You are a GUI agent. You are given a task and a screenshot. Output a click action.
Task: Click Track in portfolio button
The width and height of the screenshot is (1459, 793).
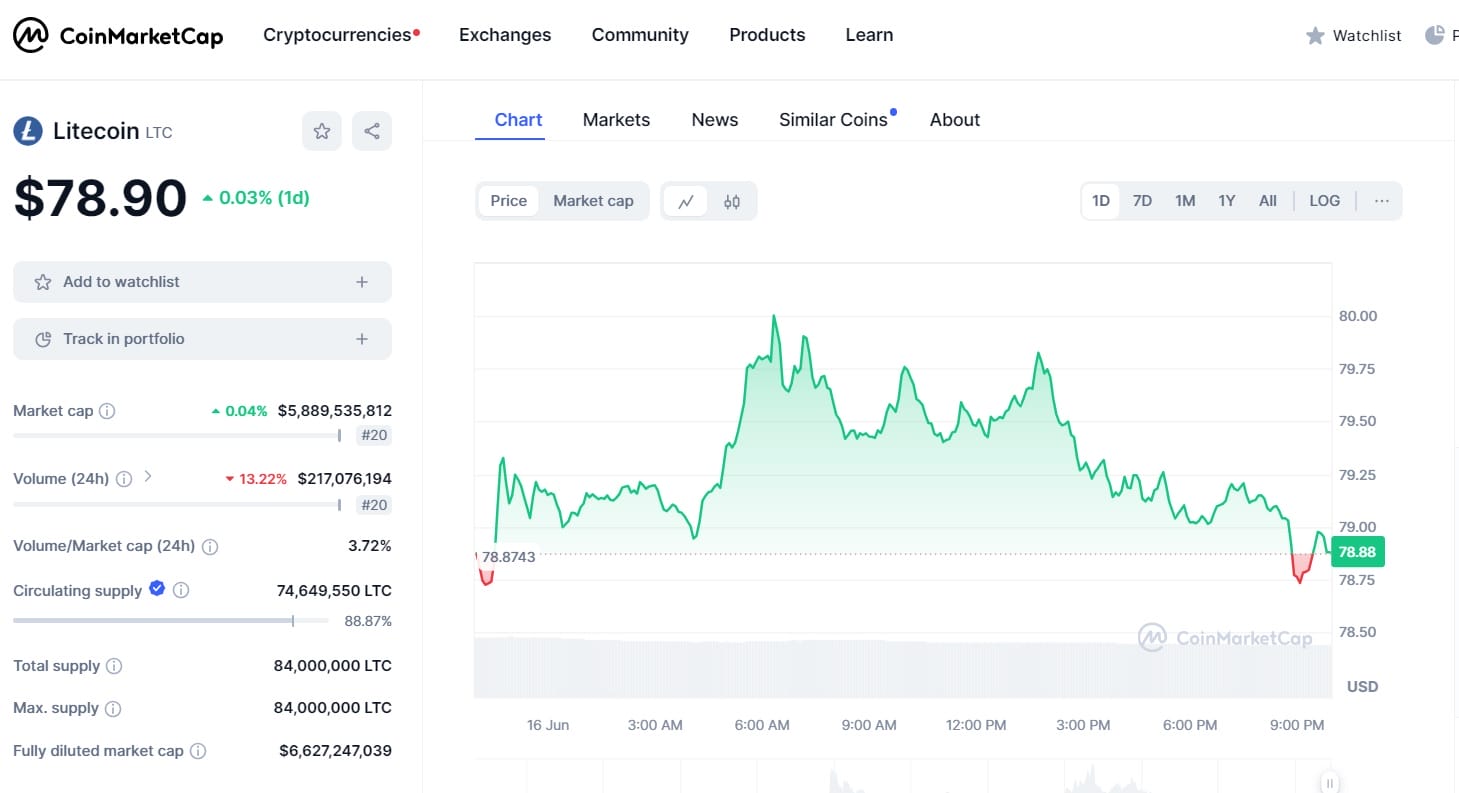[202, 339]
